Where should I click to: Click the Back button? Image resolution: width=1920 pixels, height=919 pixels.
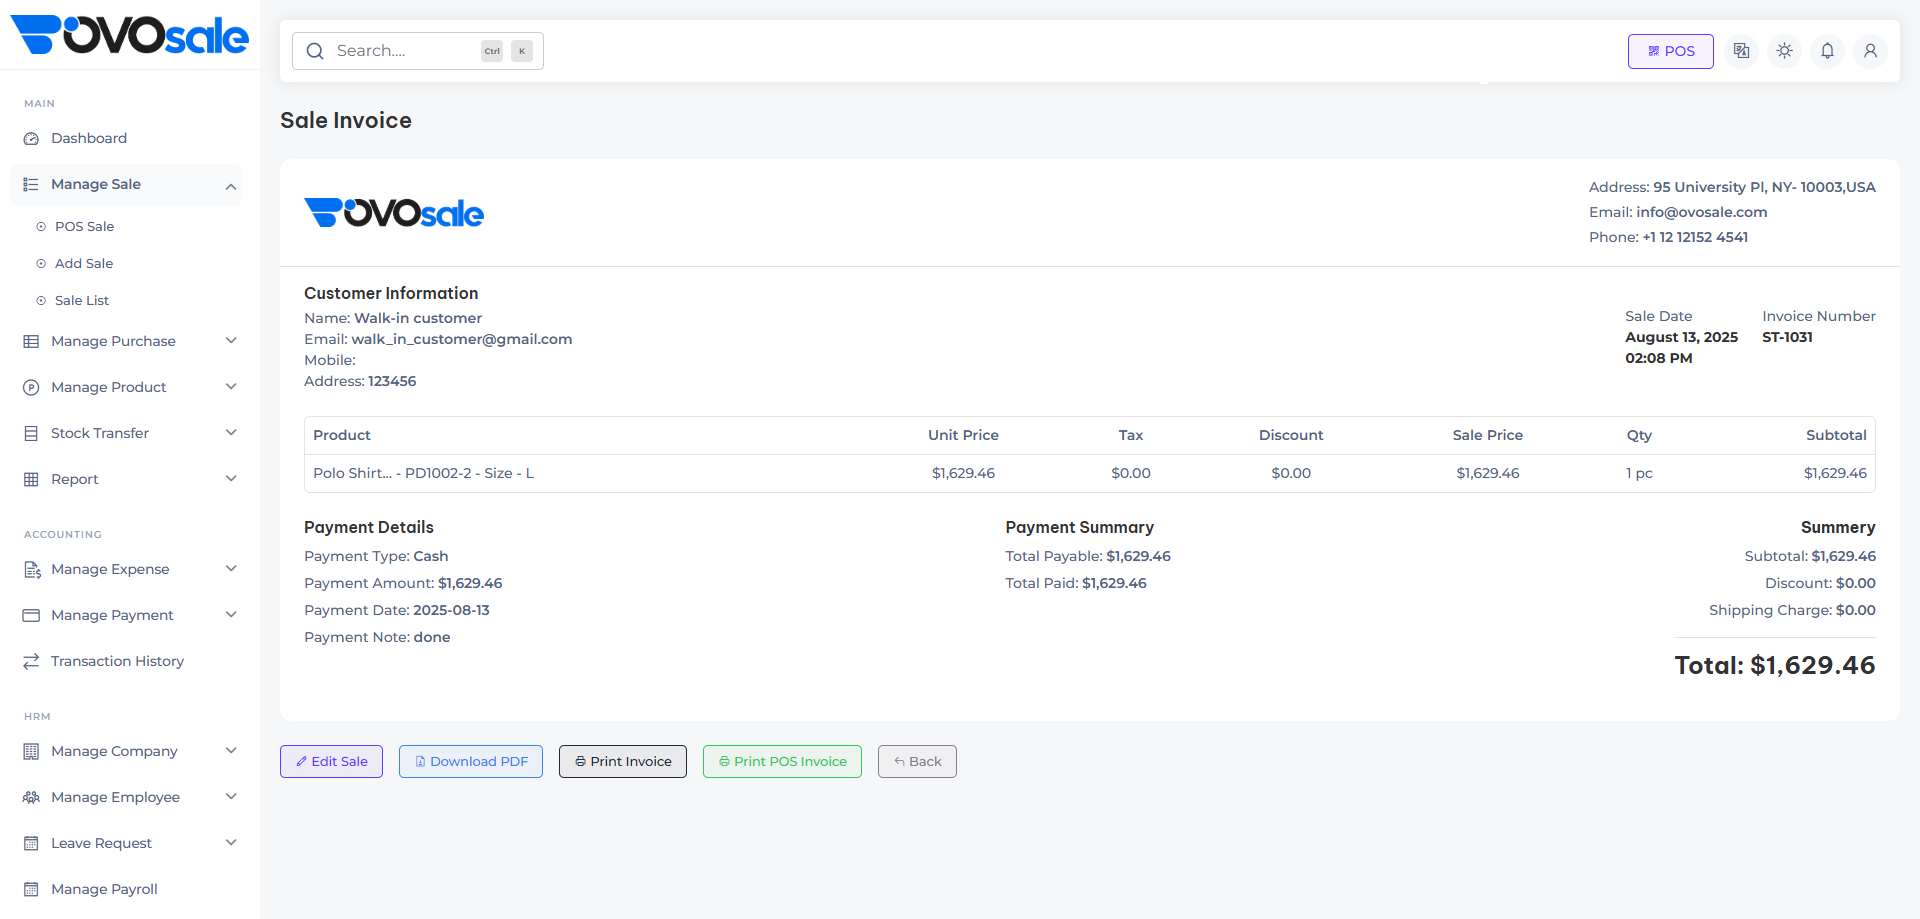[x=917, y=762]
